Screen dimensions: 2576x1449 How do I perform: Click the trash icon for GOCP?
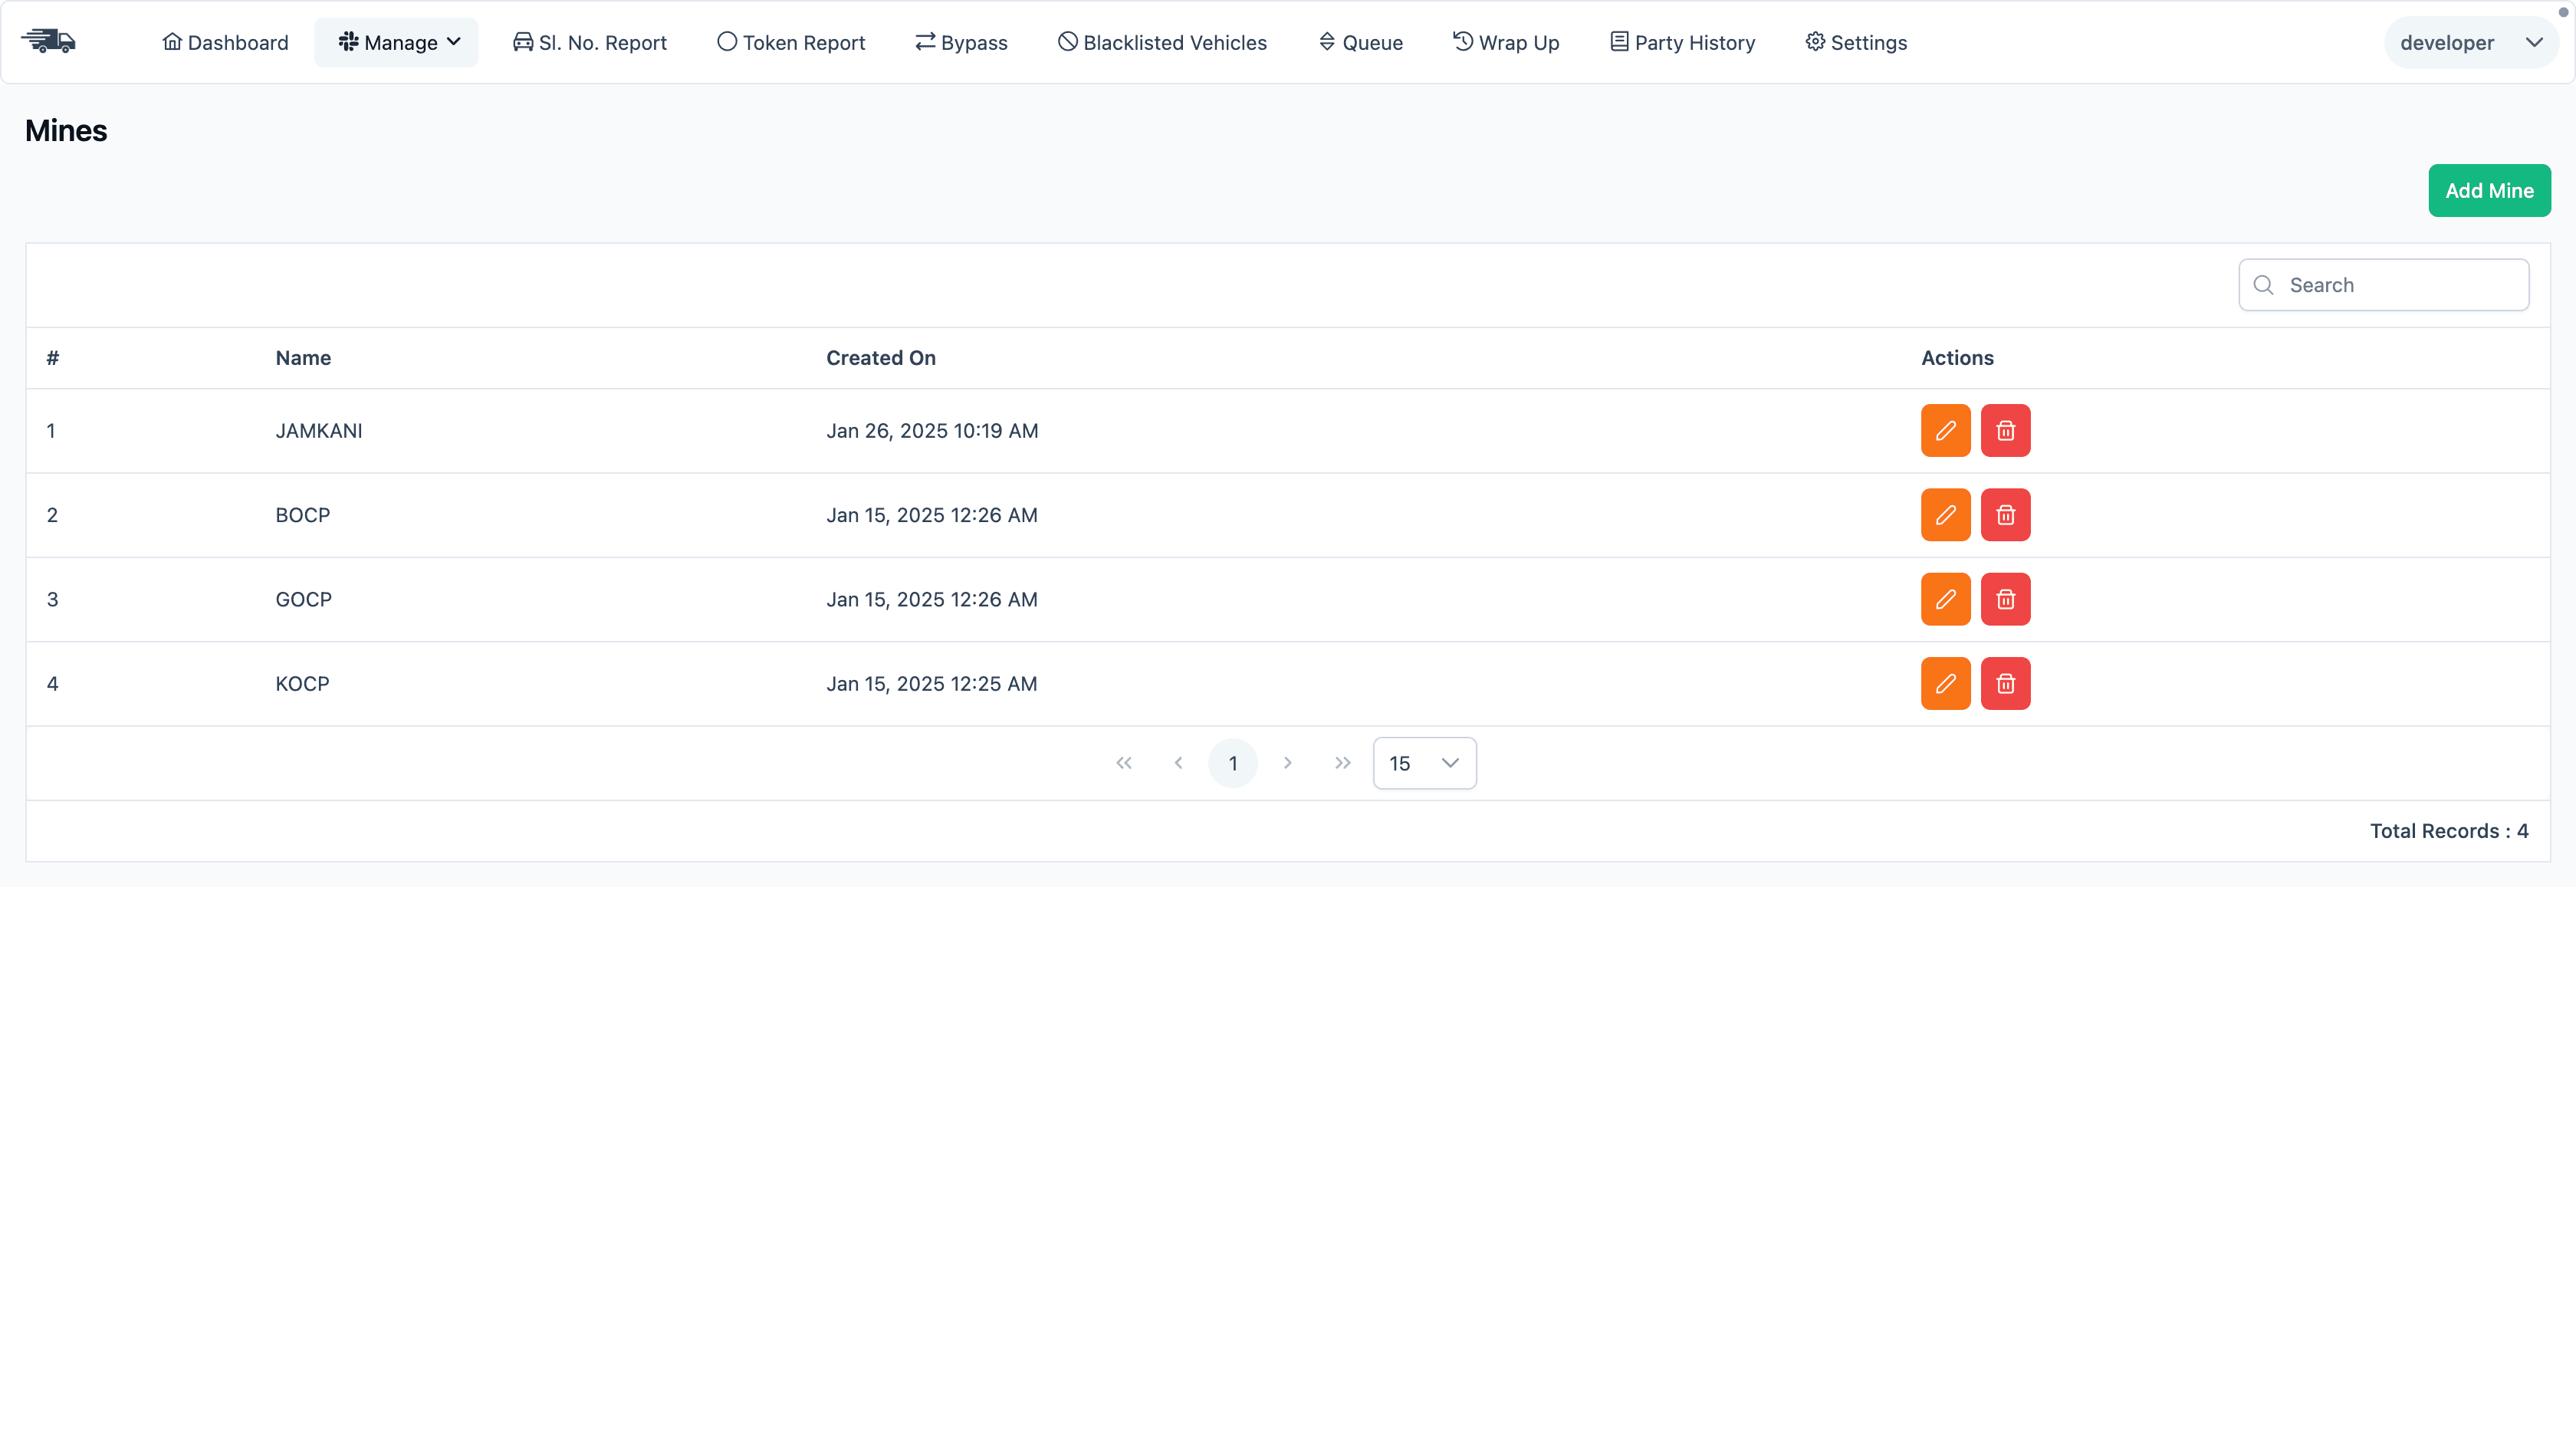click(2005, 599)
